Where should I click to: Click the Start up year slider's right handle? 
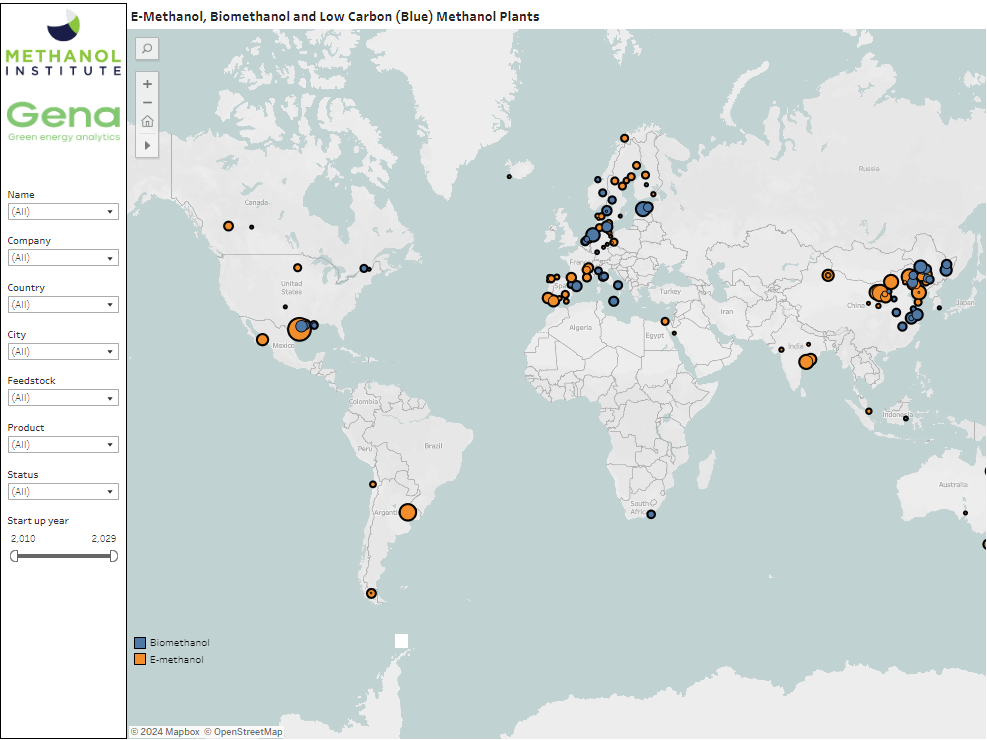(113, 555)
